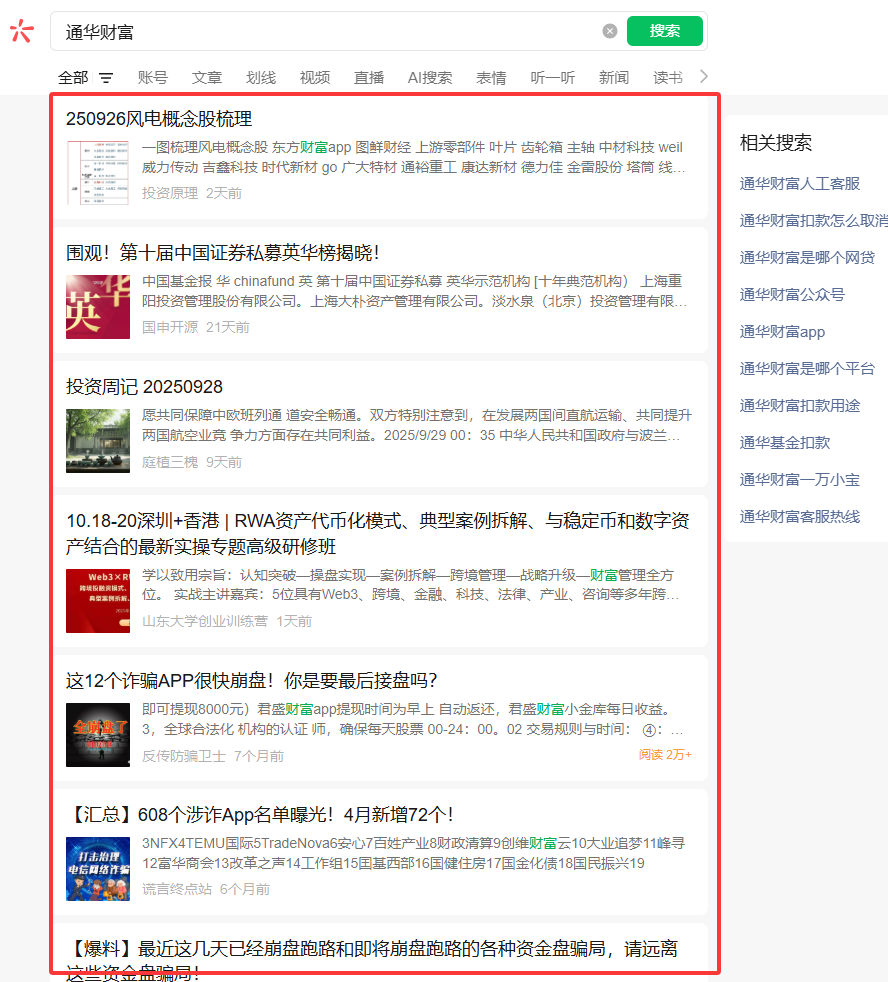Open the filter icon next to 全部
Image resolution: width=888 pixels, height=982 pixels.
pyautogui.click(x=106, y=78)
